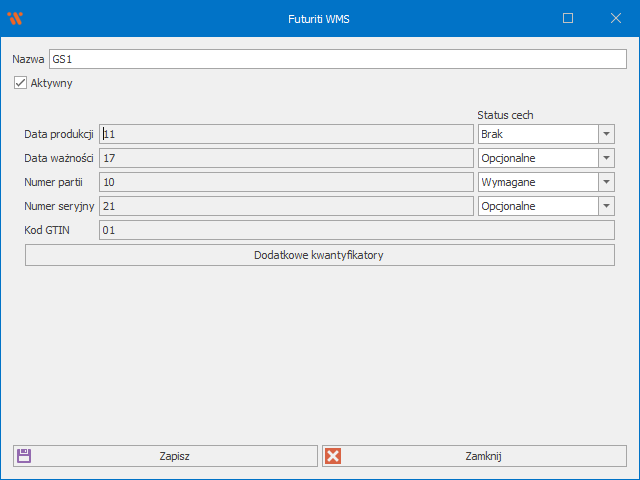Maximize the Futuriti WMS window
Screen dimensions: 640x480
[x=568, y=18]
